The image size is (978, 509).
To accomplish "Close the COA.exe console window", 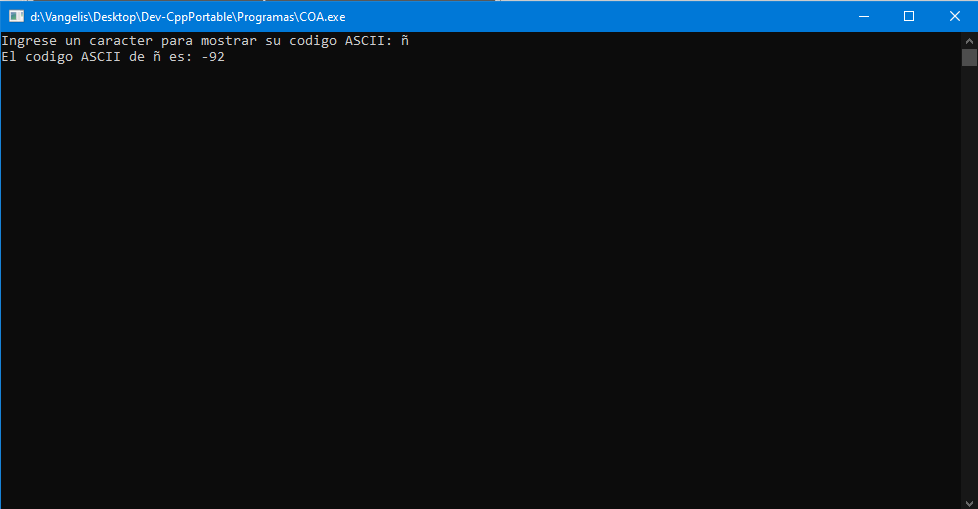I will tap(954, 16).
